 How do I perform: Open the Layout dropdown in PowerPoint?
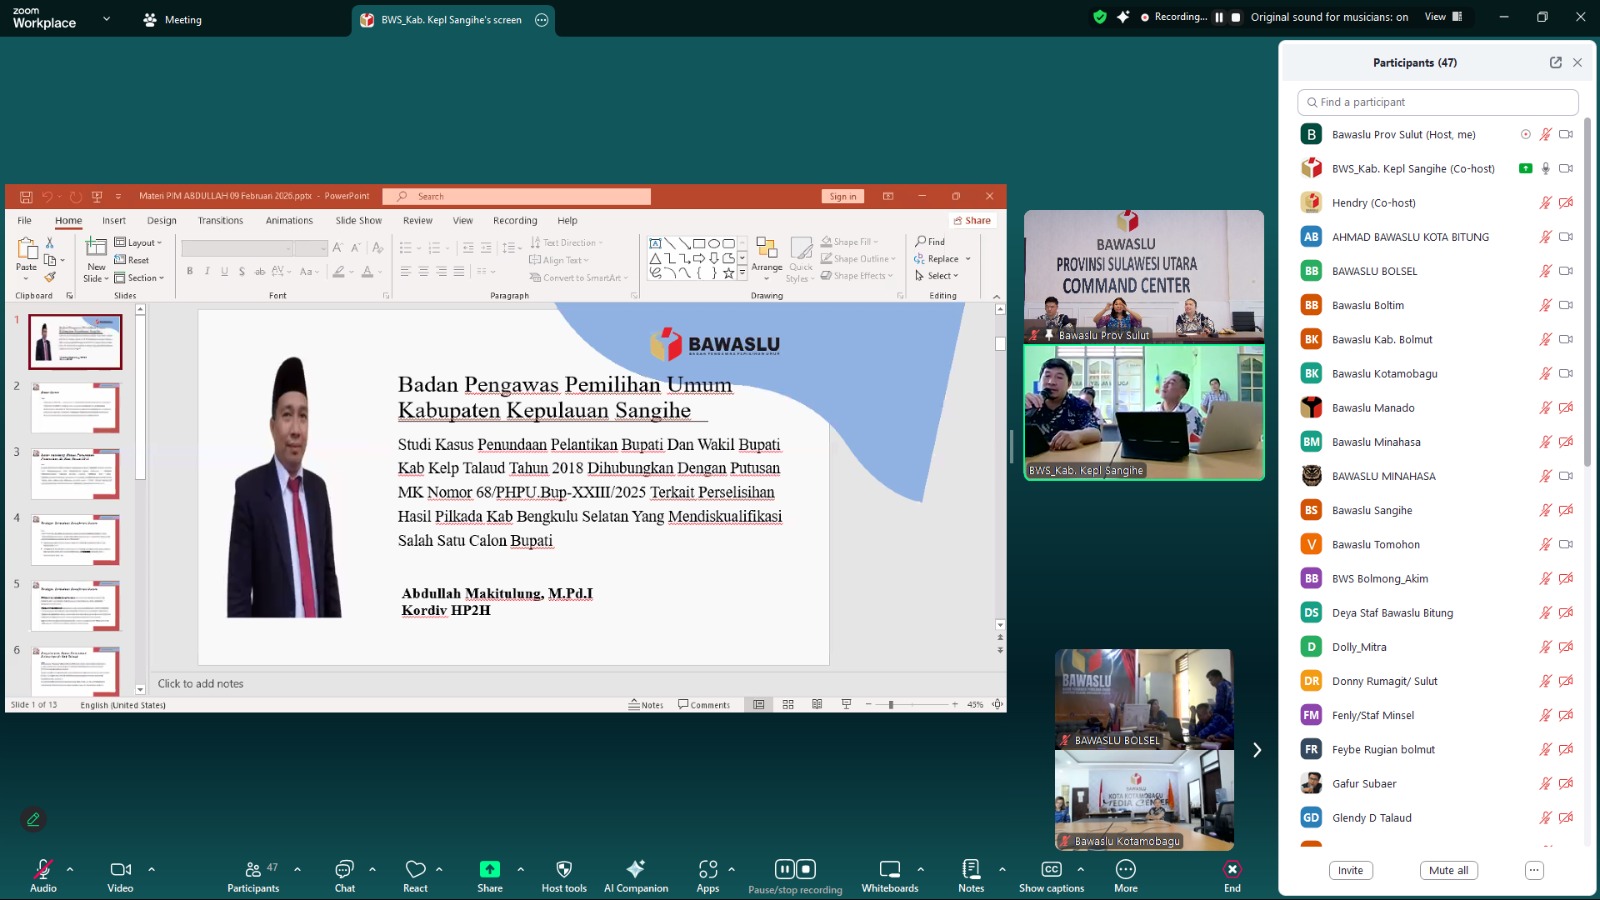[139, 242]
